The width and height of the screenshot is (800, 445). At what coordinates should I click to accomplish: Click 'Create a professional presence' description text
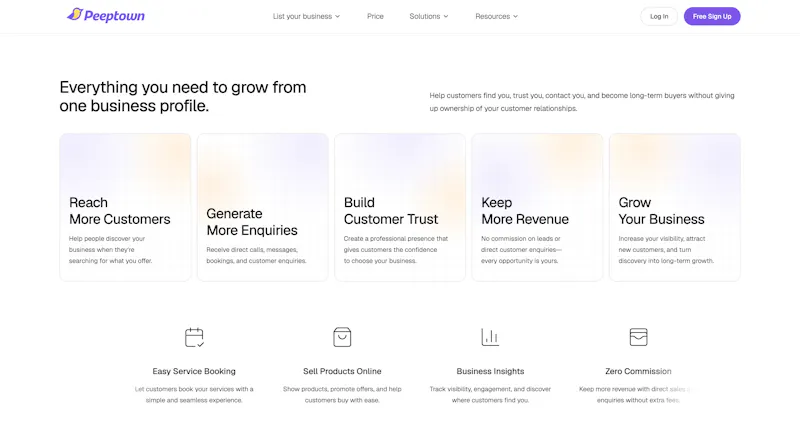click(395, 250)
